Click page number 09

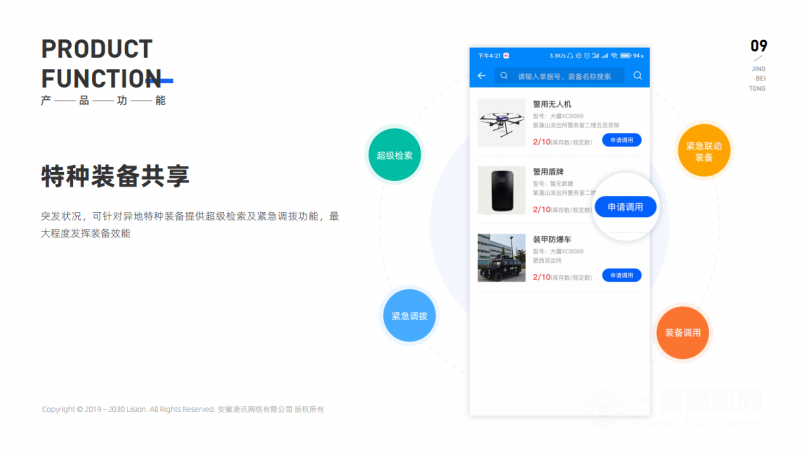coord(759,46)
